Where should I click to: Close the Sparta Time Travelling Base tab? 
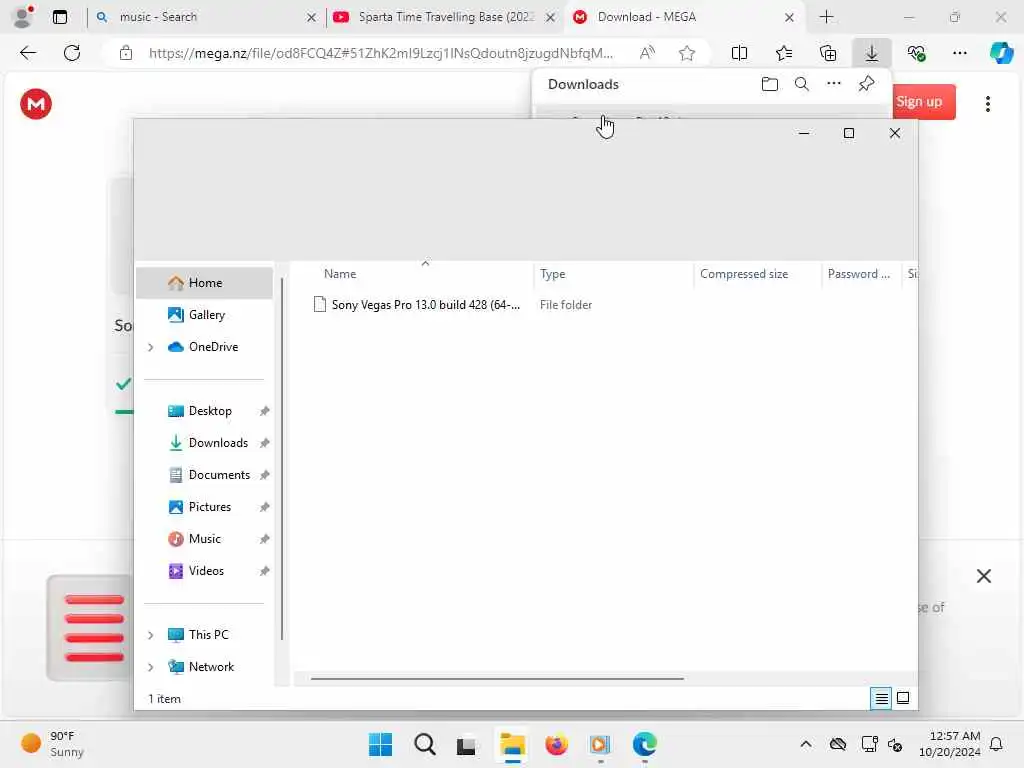point(551,18)
